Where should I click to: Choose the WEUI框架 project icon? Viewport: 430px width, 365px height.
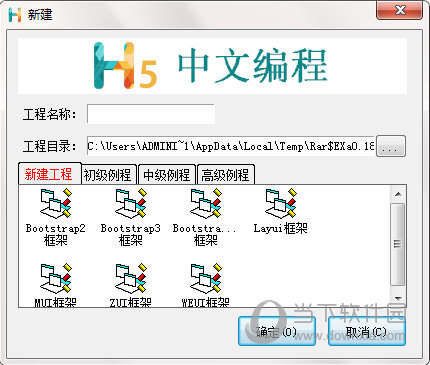(x=206, y=279)
